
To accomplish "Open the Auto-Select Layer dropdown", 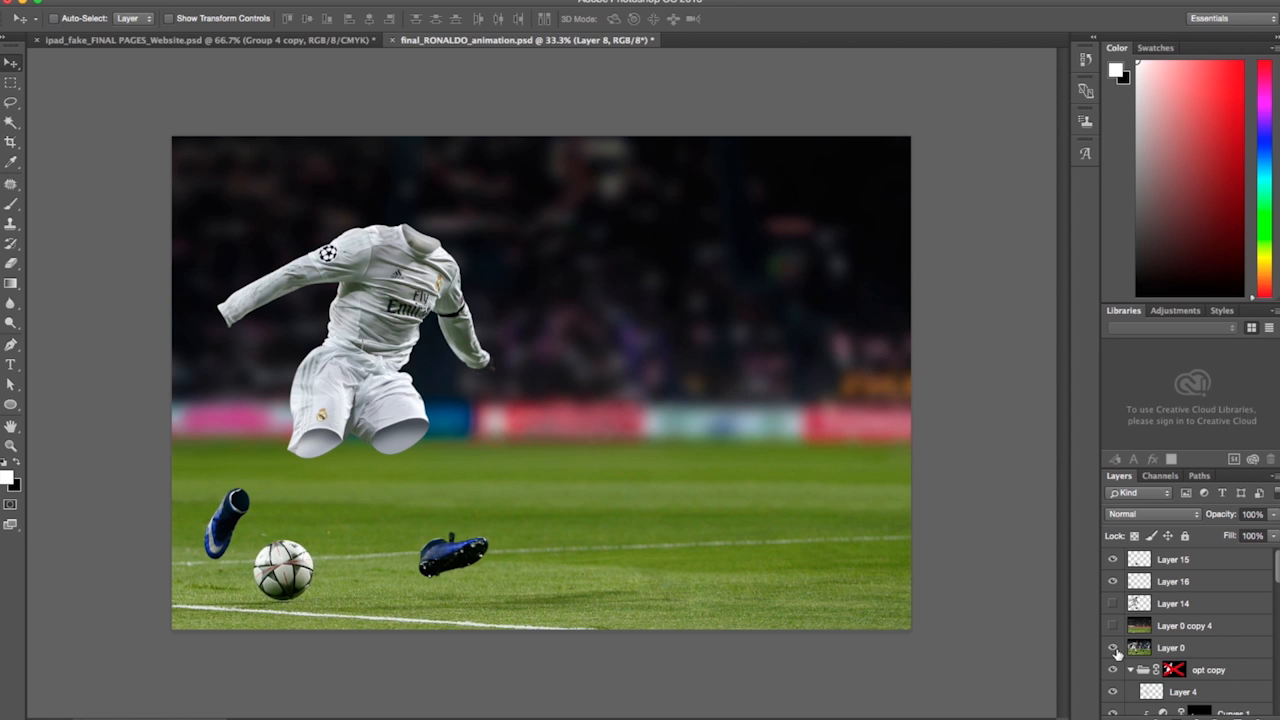I will click(133, 19).
